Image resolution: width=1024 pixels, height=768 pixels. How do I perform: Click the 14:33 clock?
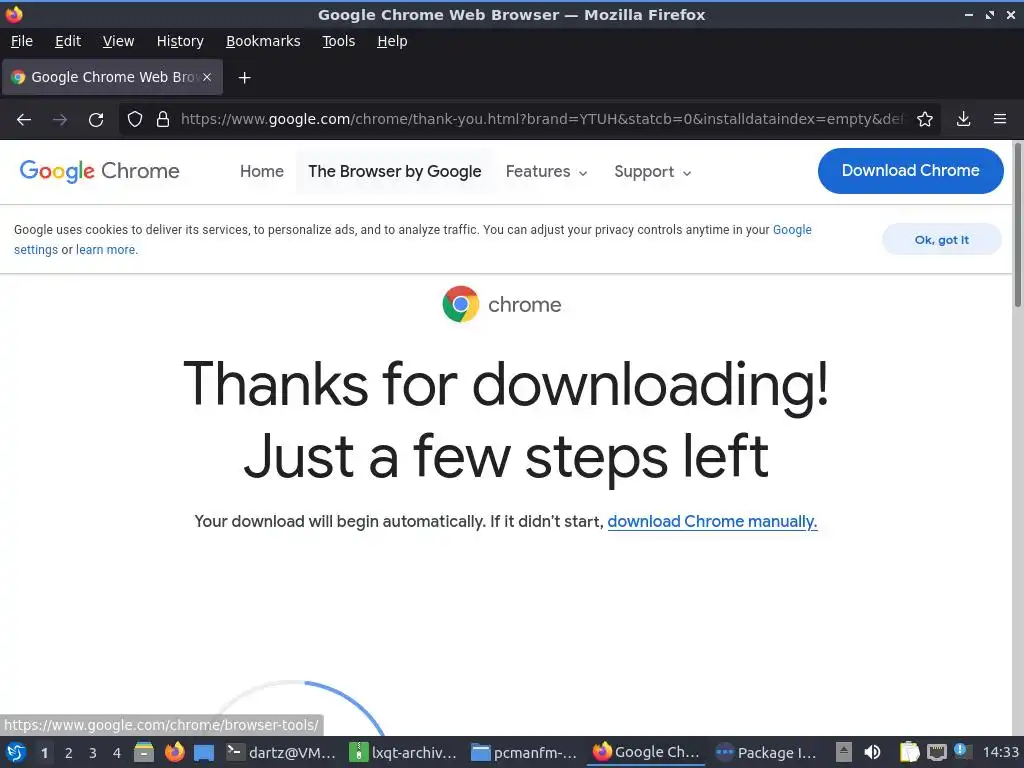tap(1000, 752)
